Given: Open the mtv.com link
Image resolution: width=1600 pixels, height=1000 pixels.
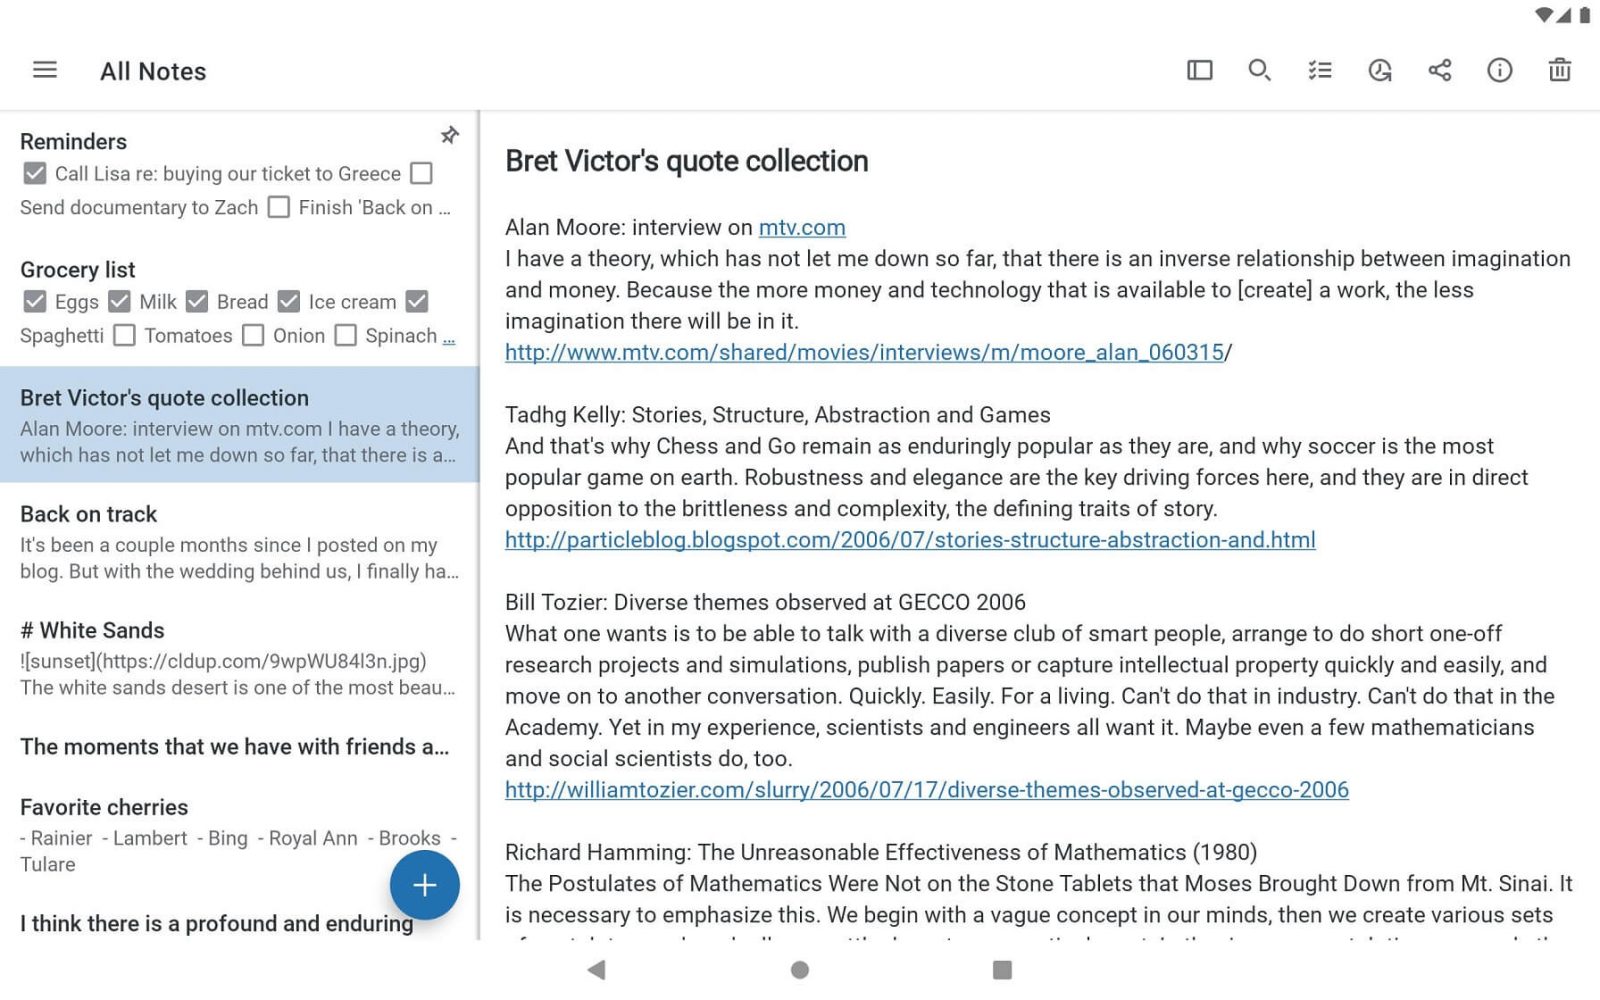Looking at the screenshot, I should coord(802,227).
